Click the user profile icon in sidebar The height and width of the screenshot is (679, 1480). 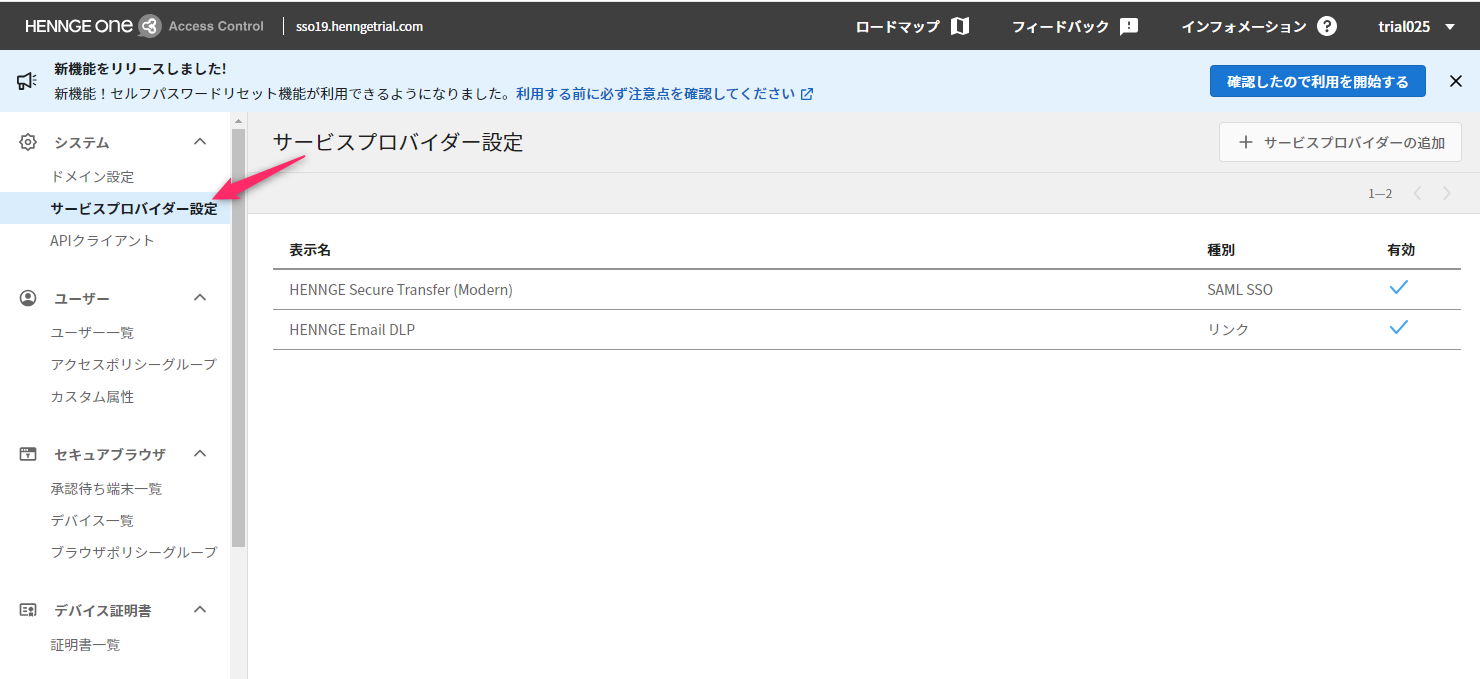click(28, 298)
